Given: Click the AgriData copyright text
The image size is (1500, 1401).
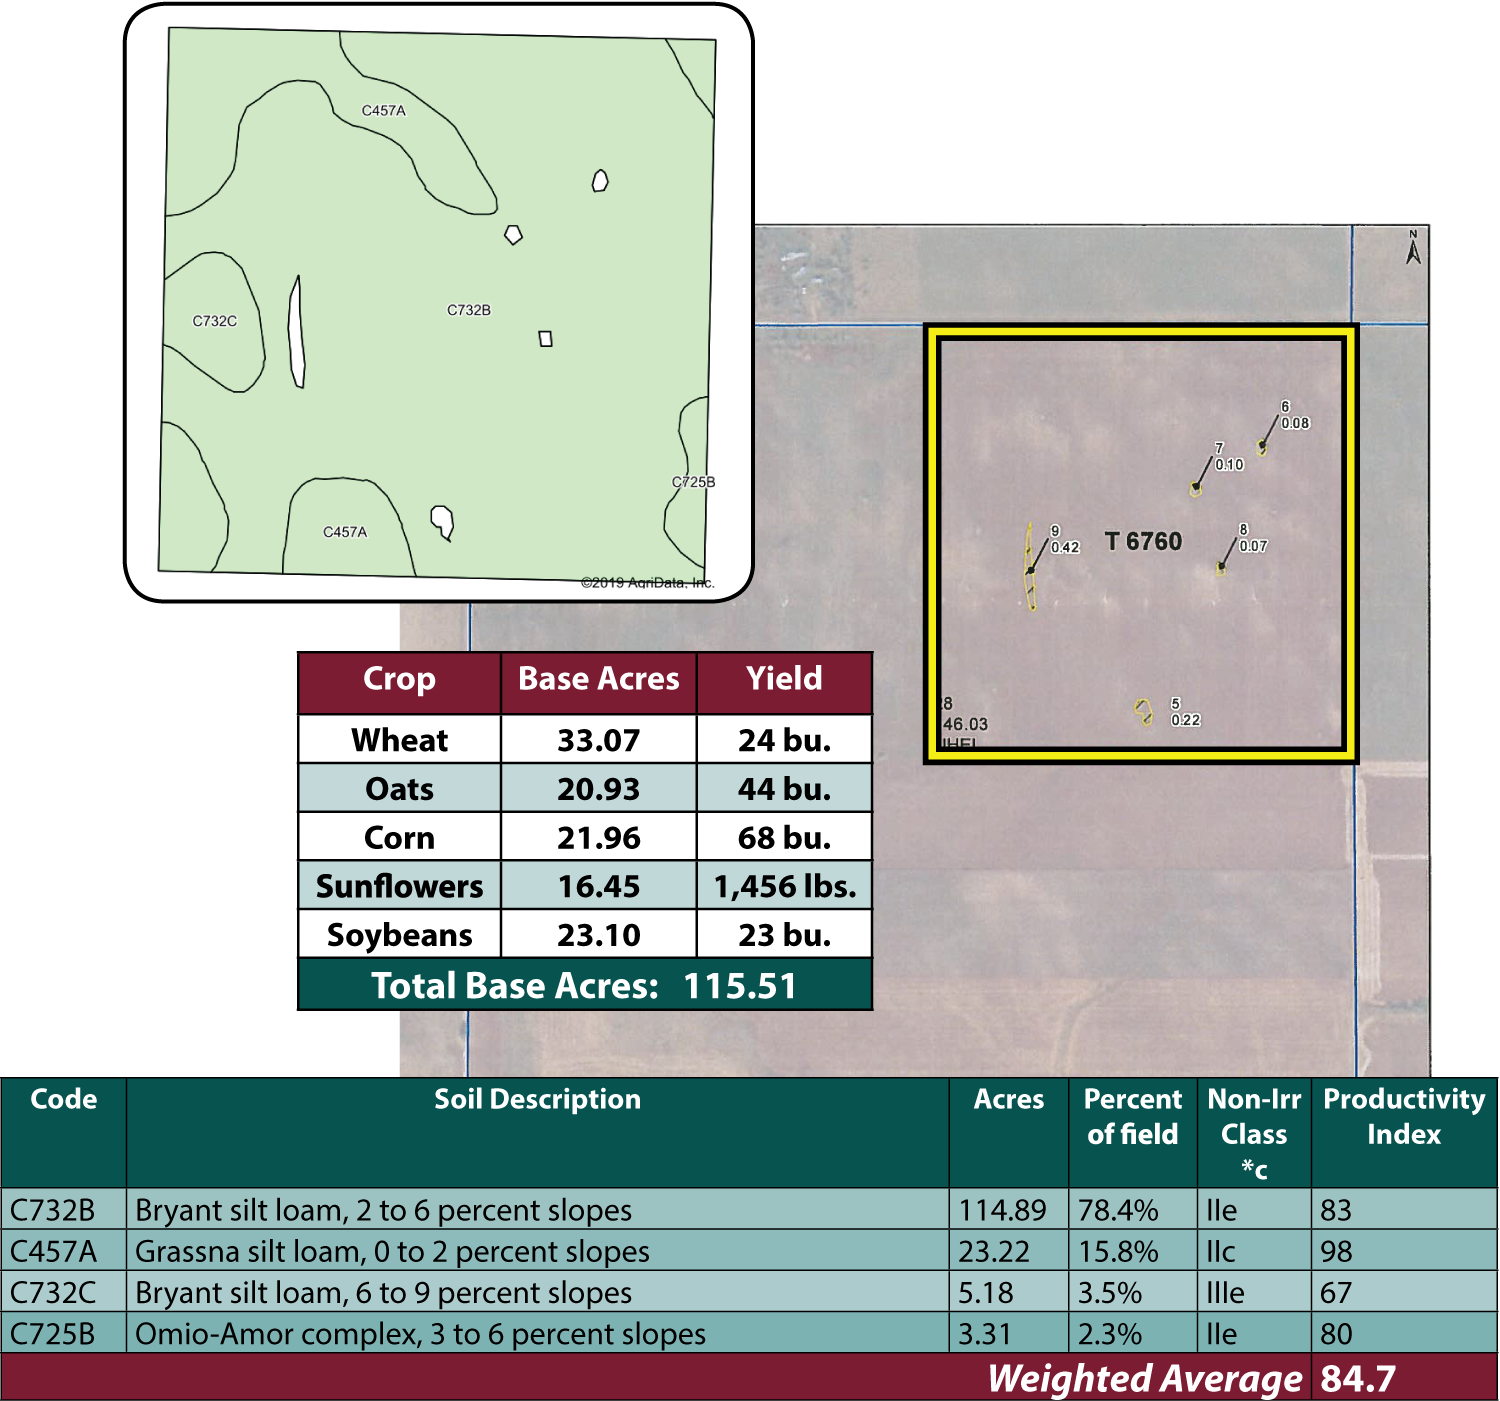Looking at the screenshot, I should click(x=647, y=582).
